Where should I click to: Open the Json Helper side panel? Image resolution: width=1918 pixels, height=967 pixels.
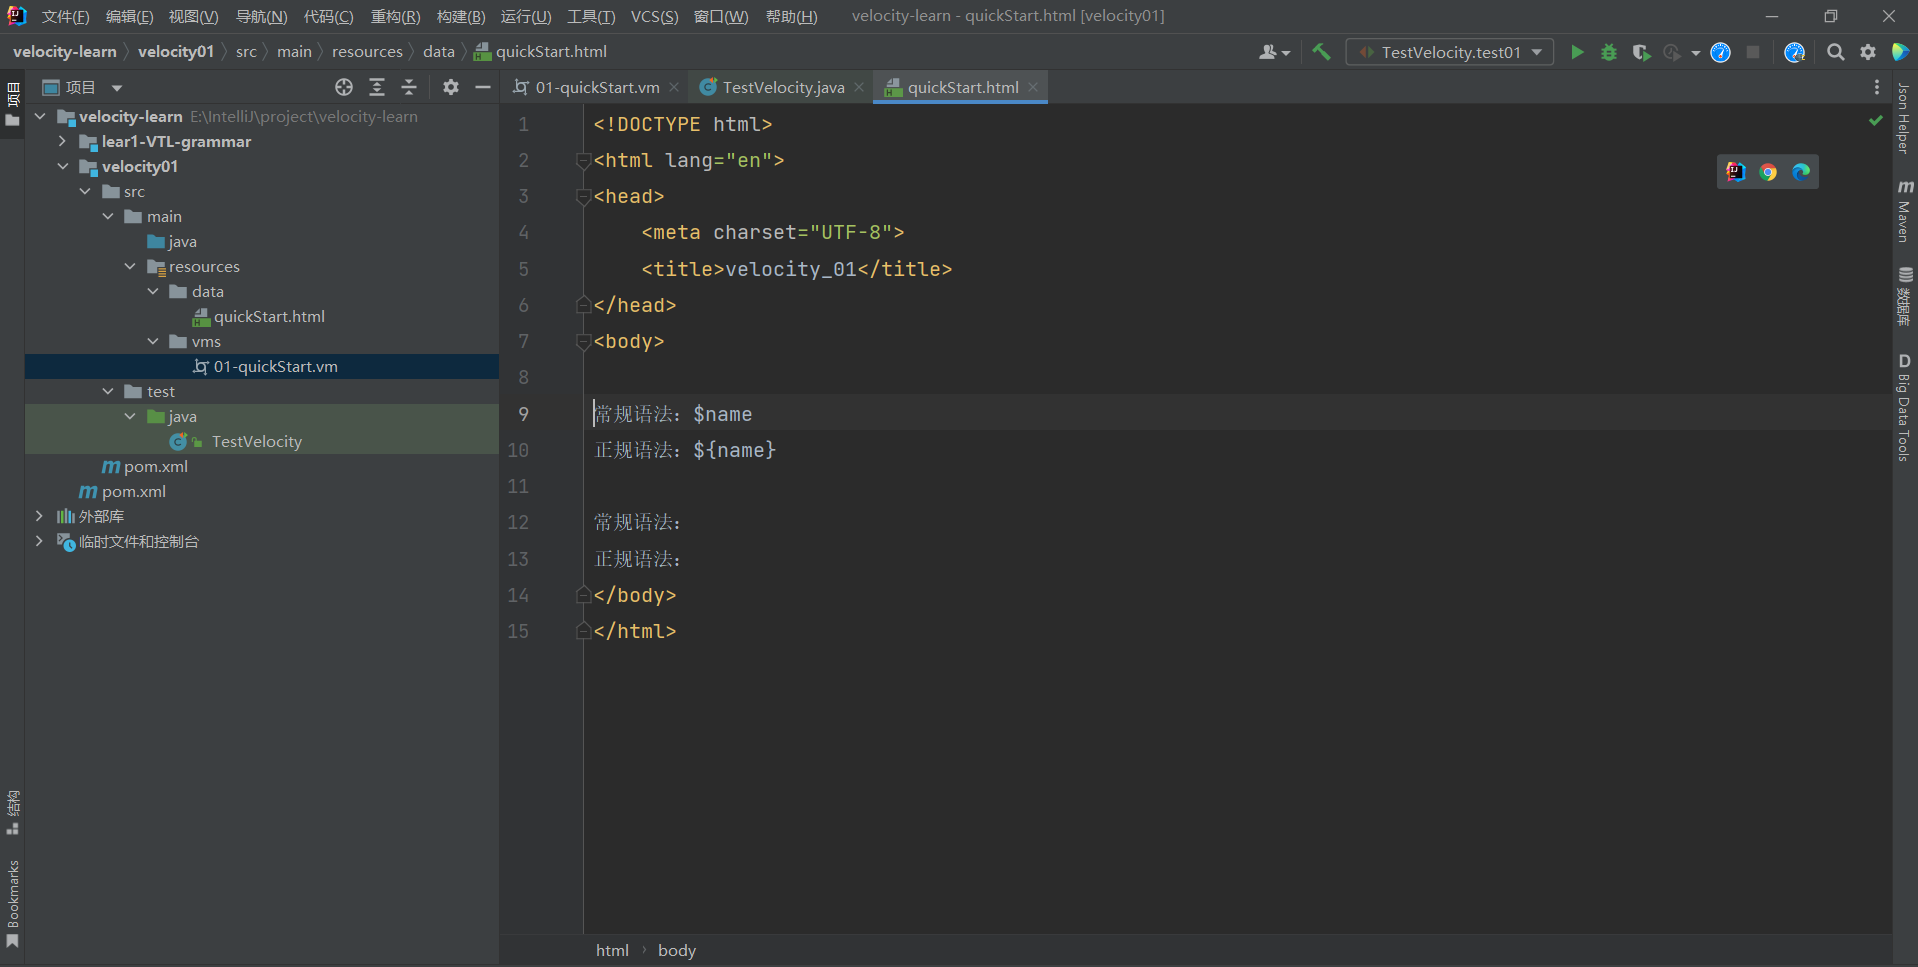tap(1904, 118)
